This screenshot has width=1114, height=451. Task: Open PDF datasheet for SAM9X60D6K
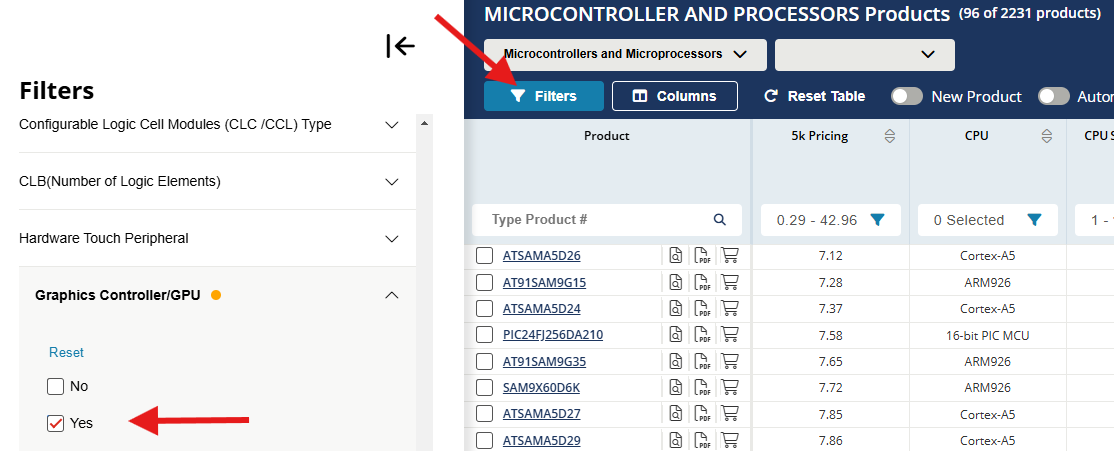pyautogui.click(x=702, y=388)
